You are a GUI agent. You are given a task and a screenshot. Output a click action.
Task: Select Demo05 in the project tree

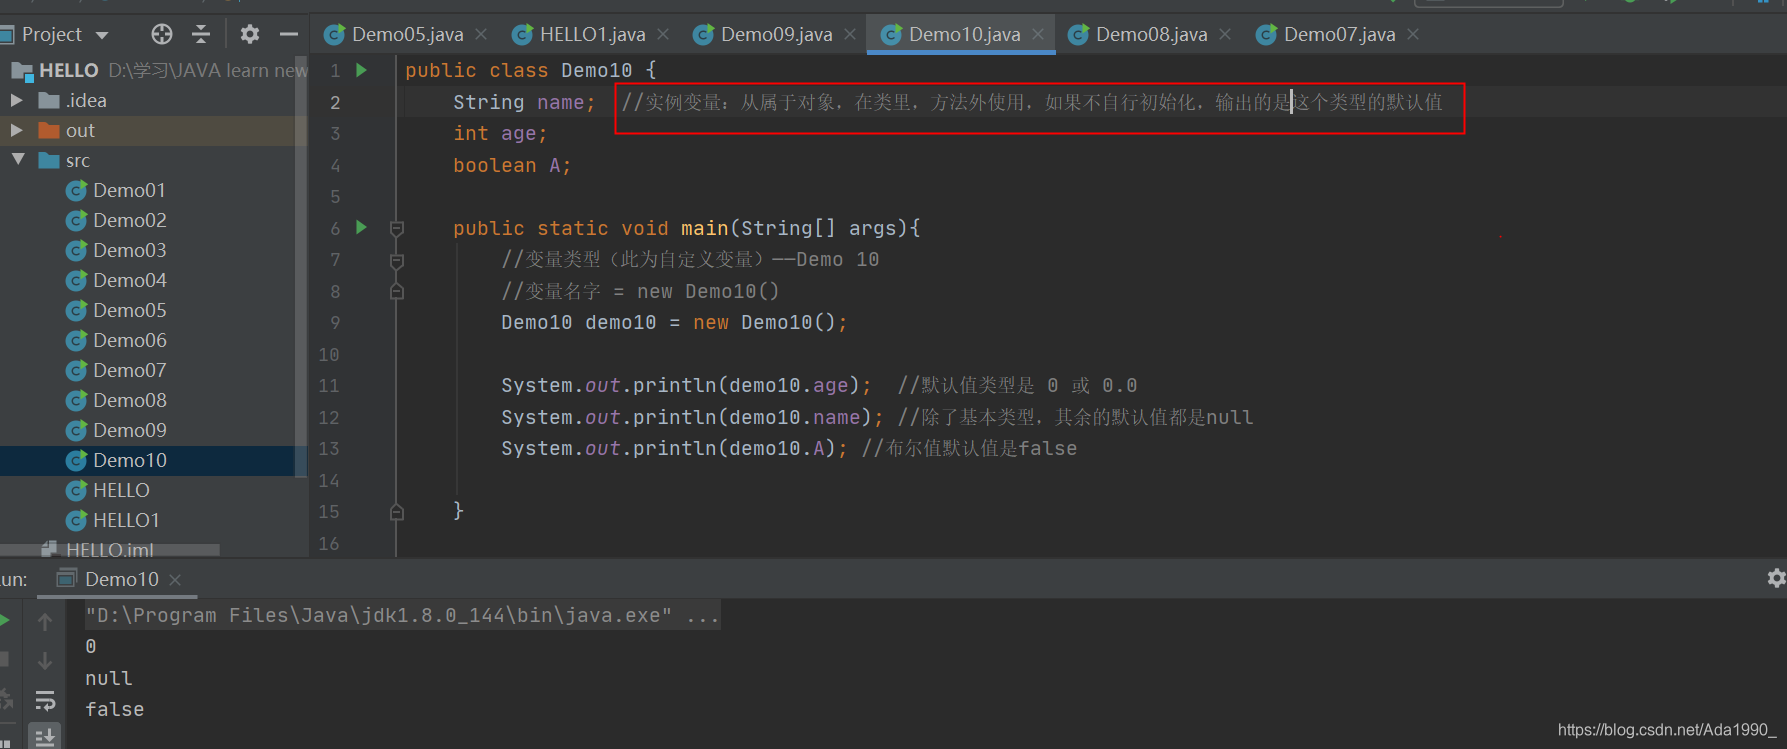coord(129,310)
